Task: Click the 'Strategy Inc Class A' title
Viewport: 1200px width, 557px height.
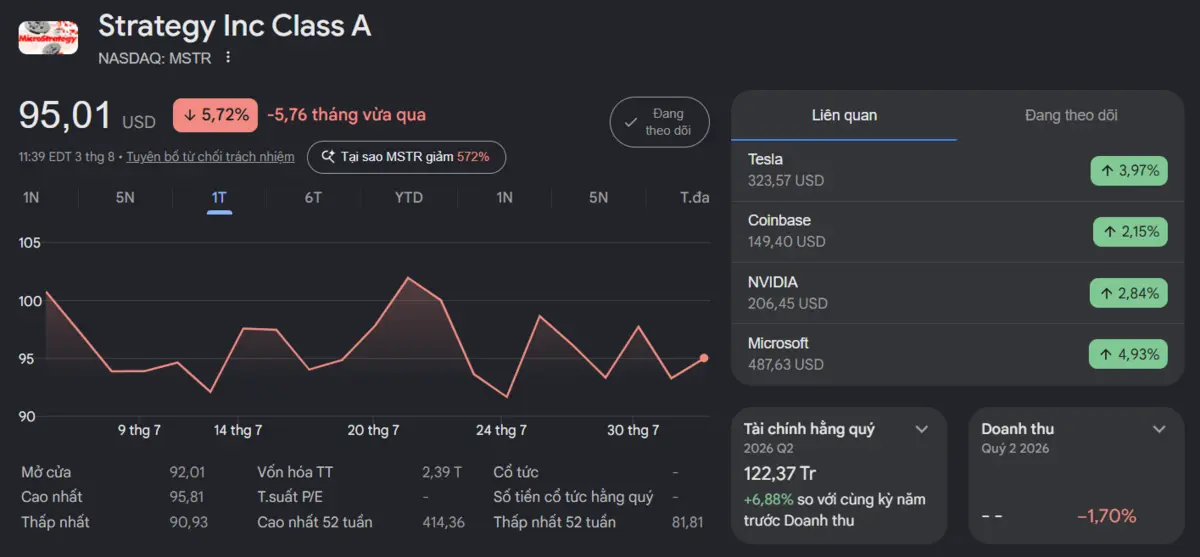Action: click(235, 26)
